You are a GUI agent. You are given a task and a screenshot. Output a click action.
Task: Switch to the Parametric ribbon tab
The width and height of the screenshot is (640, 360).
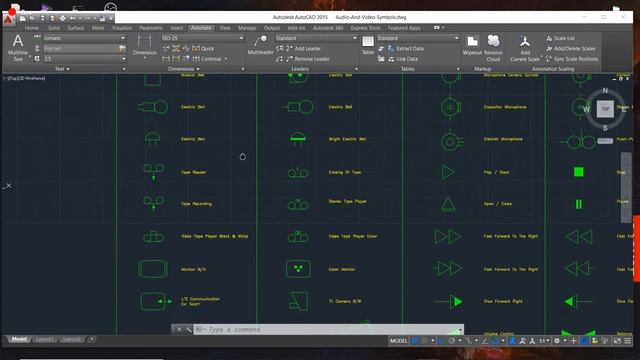click(x=151, y=28)
